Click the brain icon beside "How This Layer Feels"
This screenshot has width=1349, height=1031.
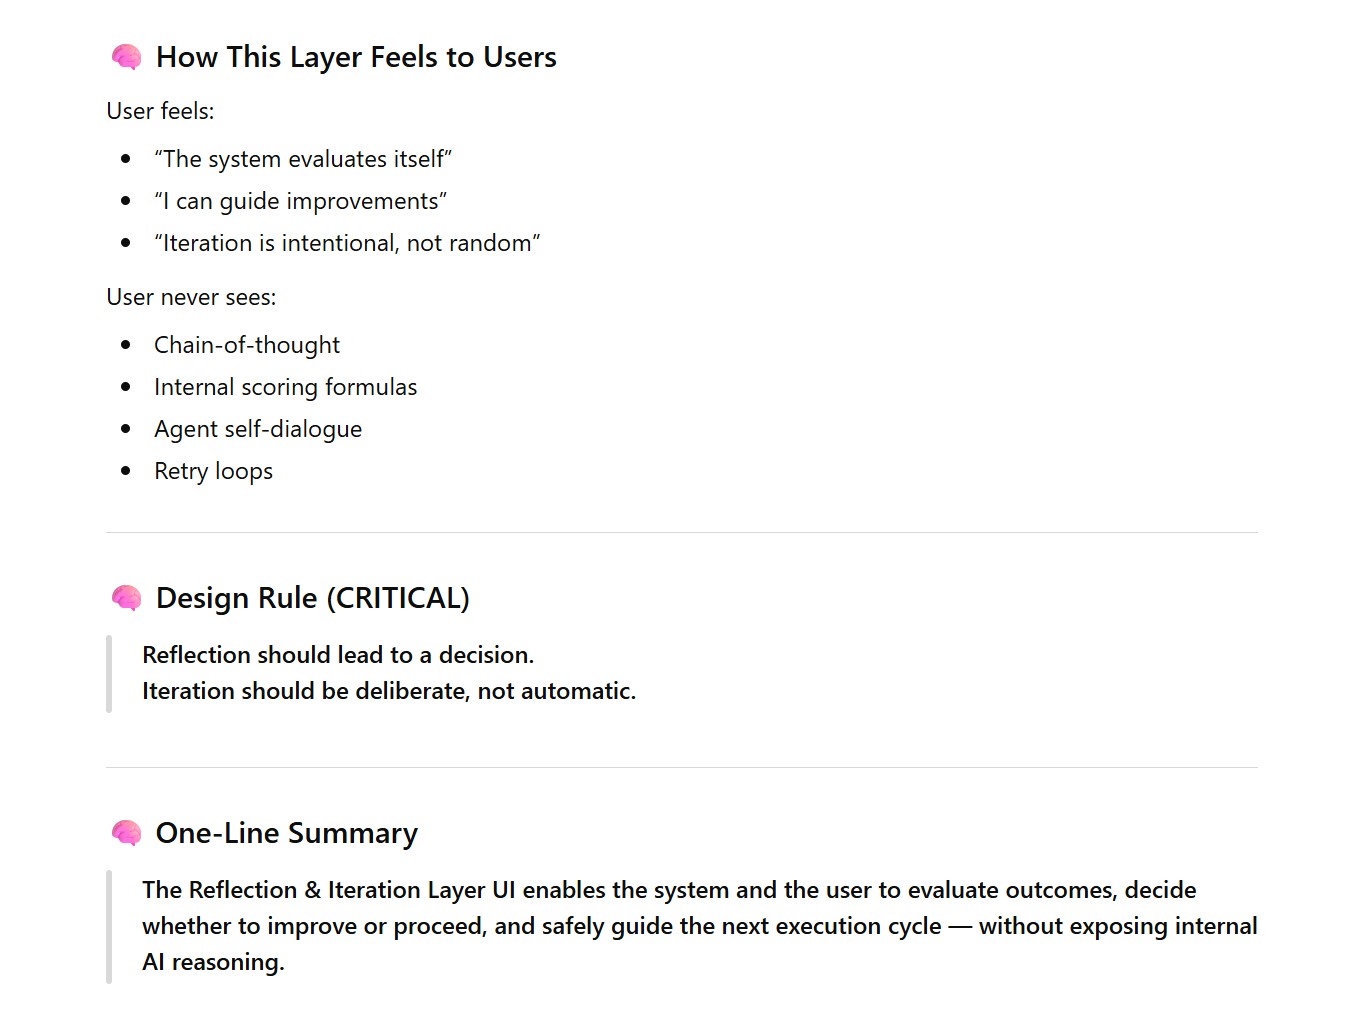tap(126, 57)
